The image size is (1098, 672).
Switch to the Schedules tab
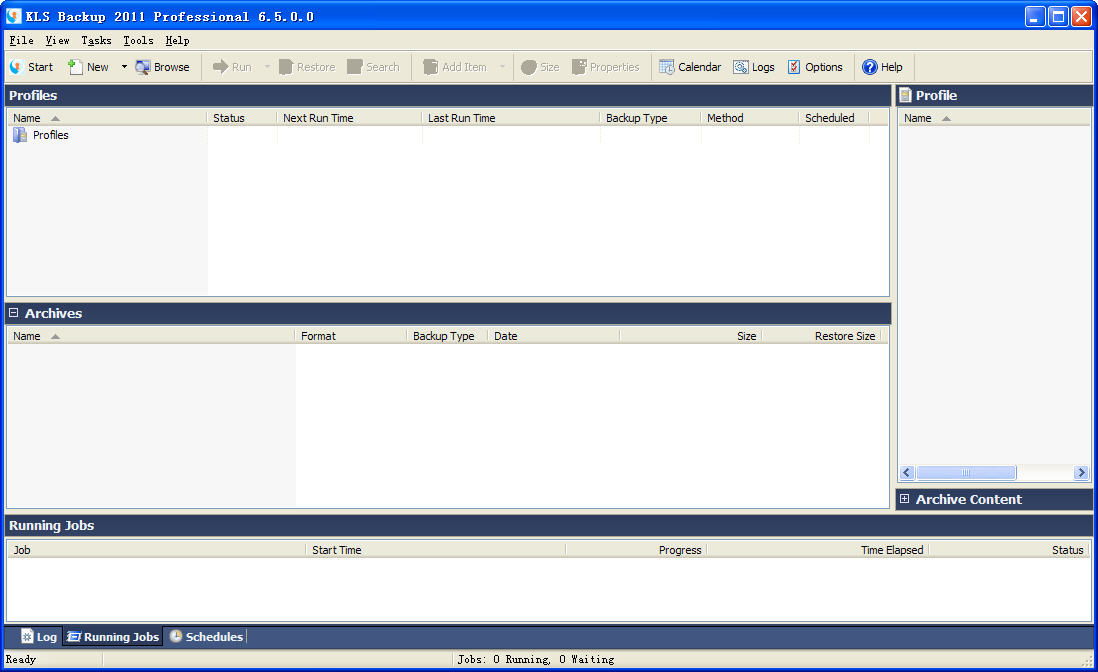coord(207,637)
